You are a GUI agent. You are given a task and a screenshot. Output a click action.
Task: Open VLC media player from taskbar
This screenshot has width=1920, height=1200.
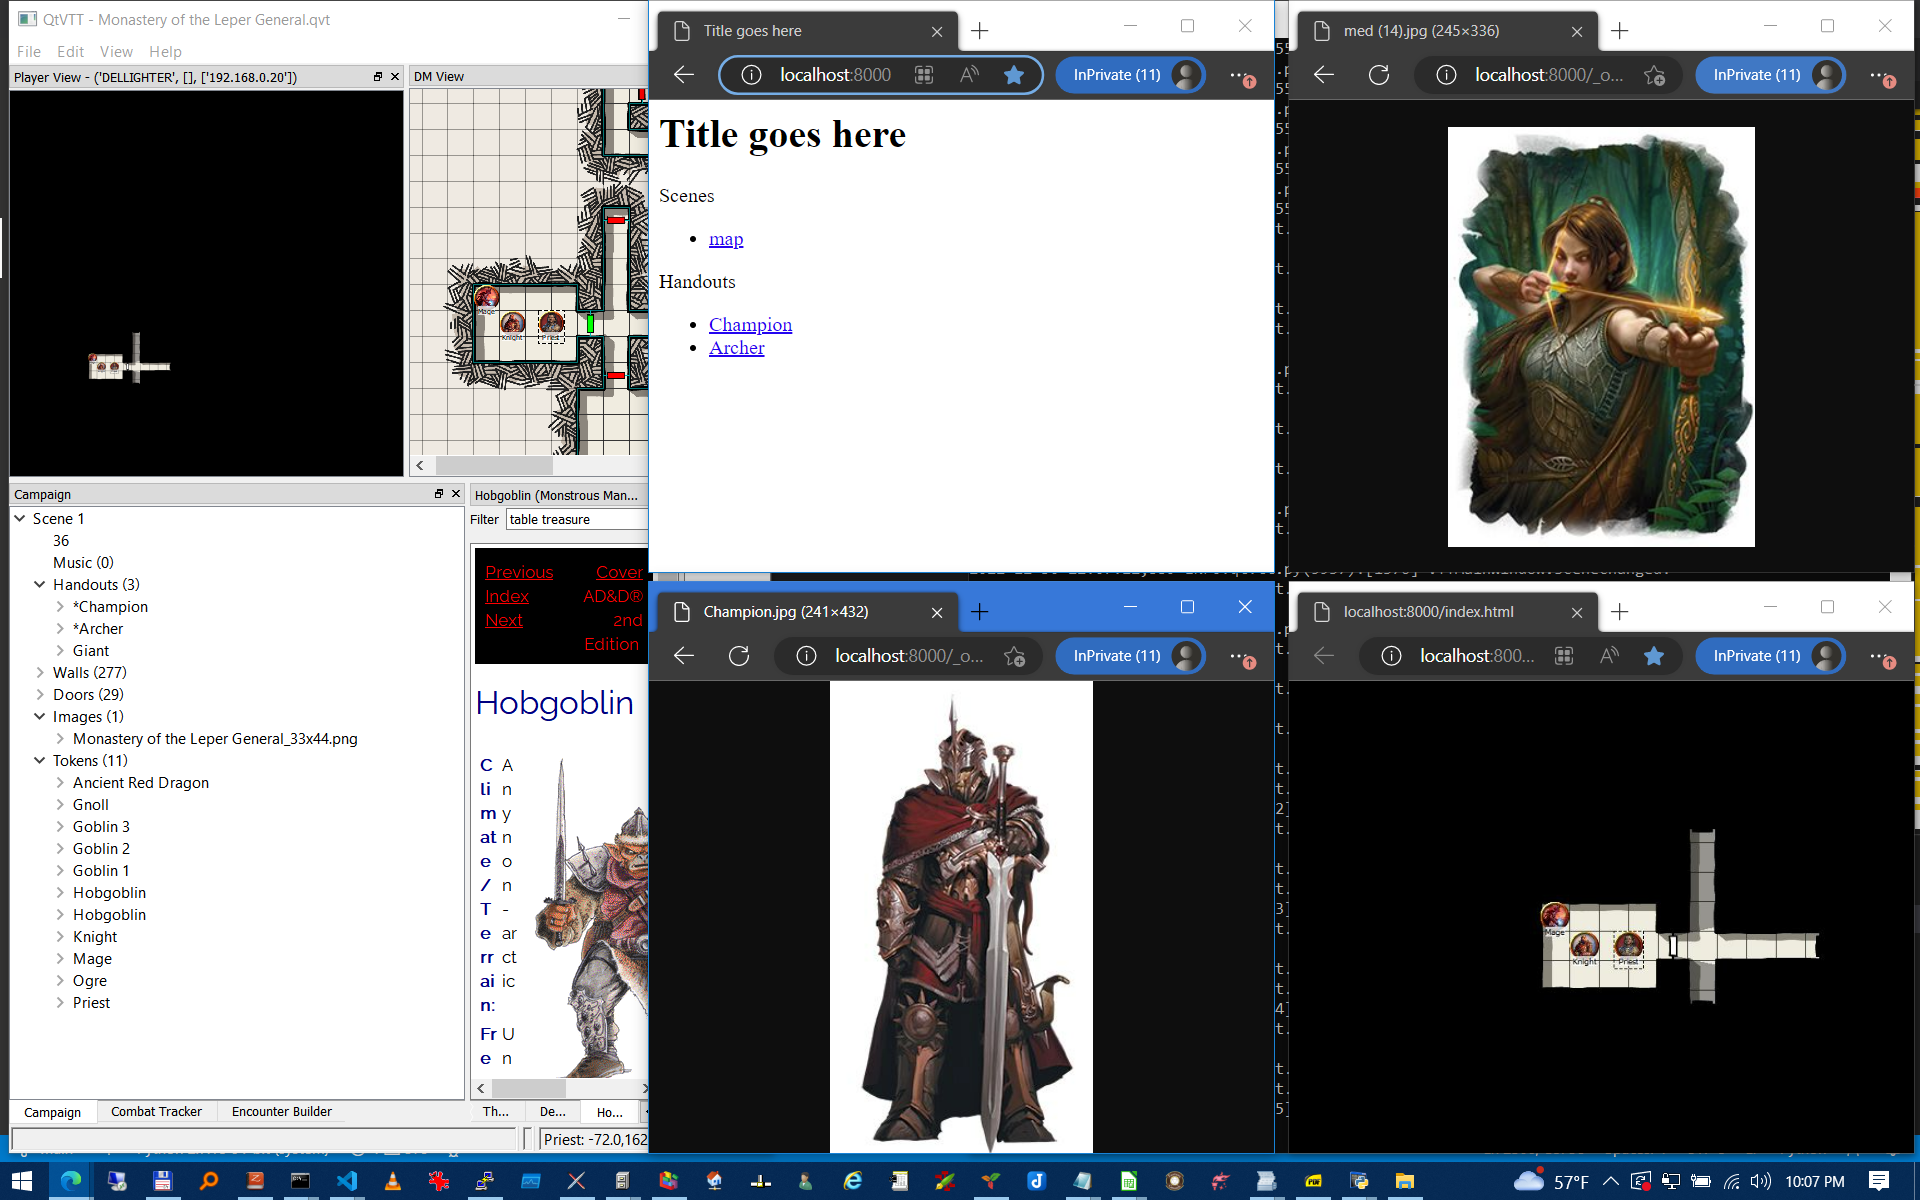pos(393,1181)
